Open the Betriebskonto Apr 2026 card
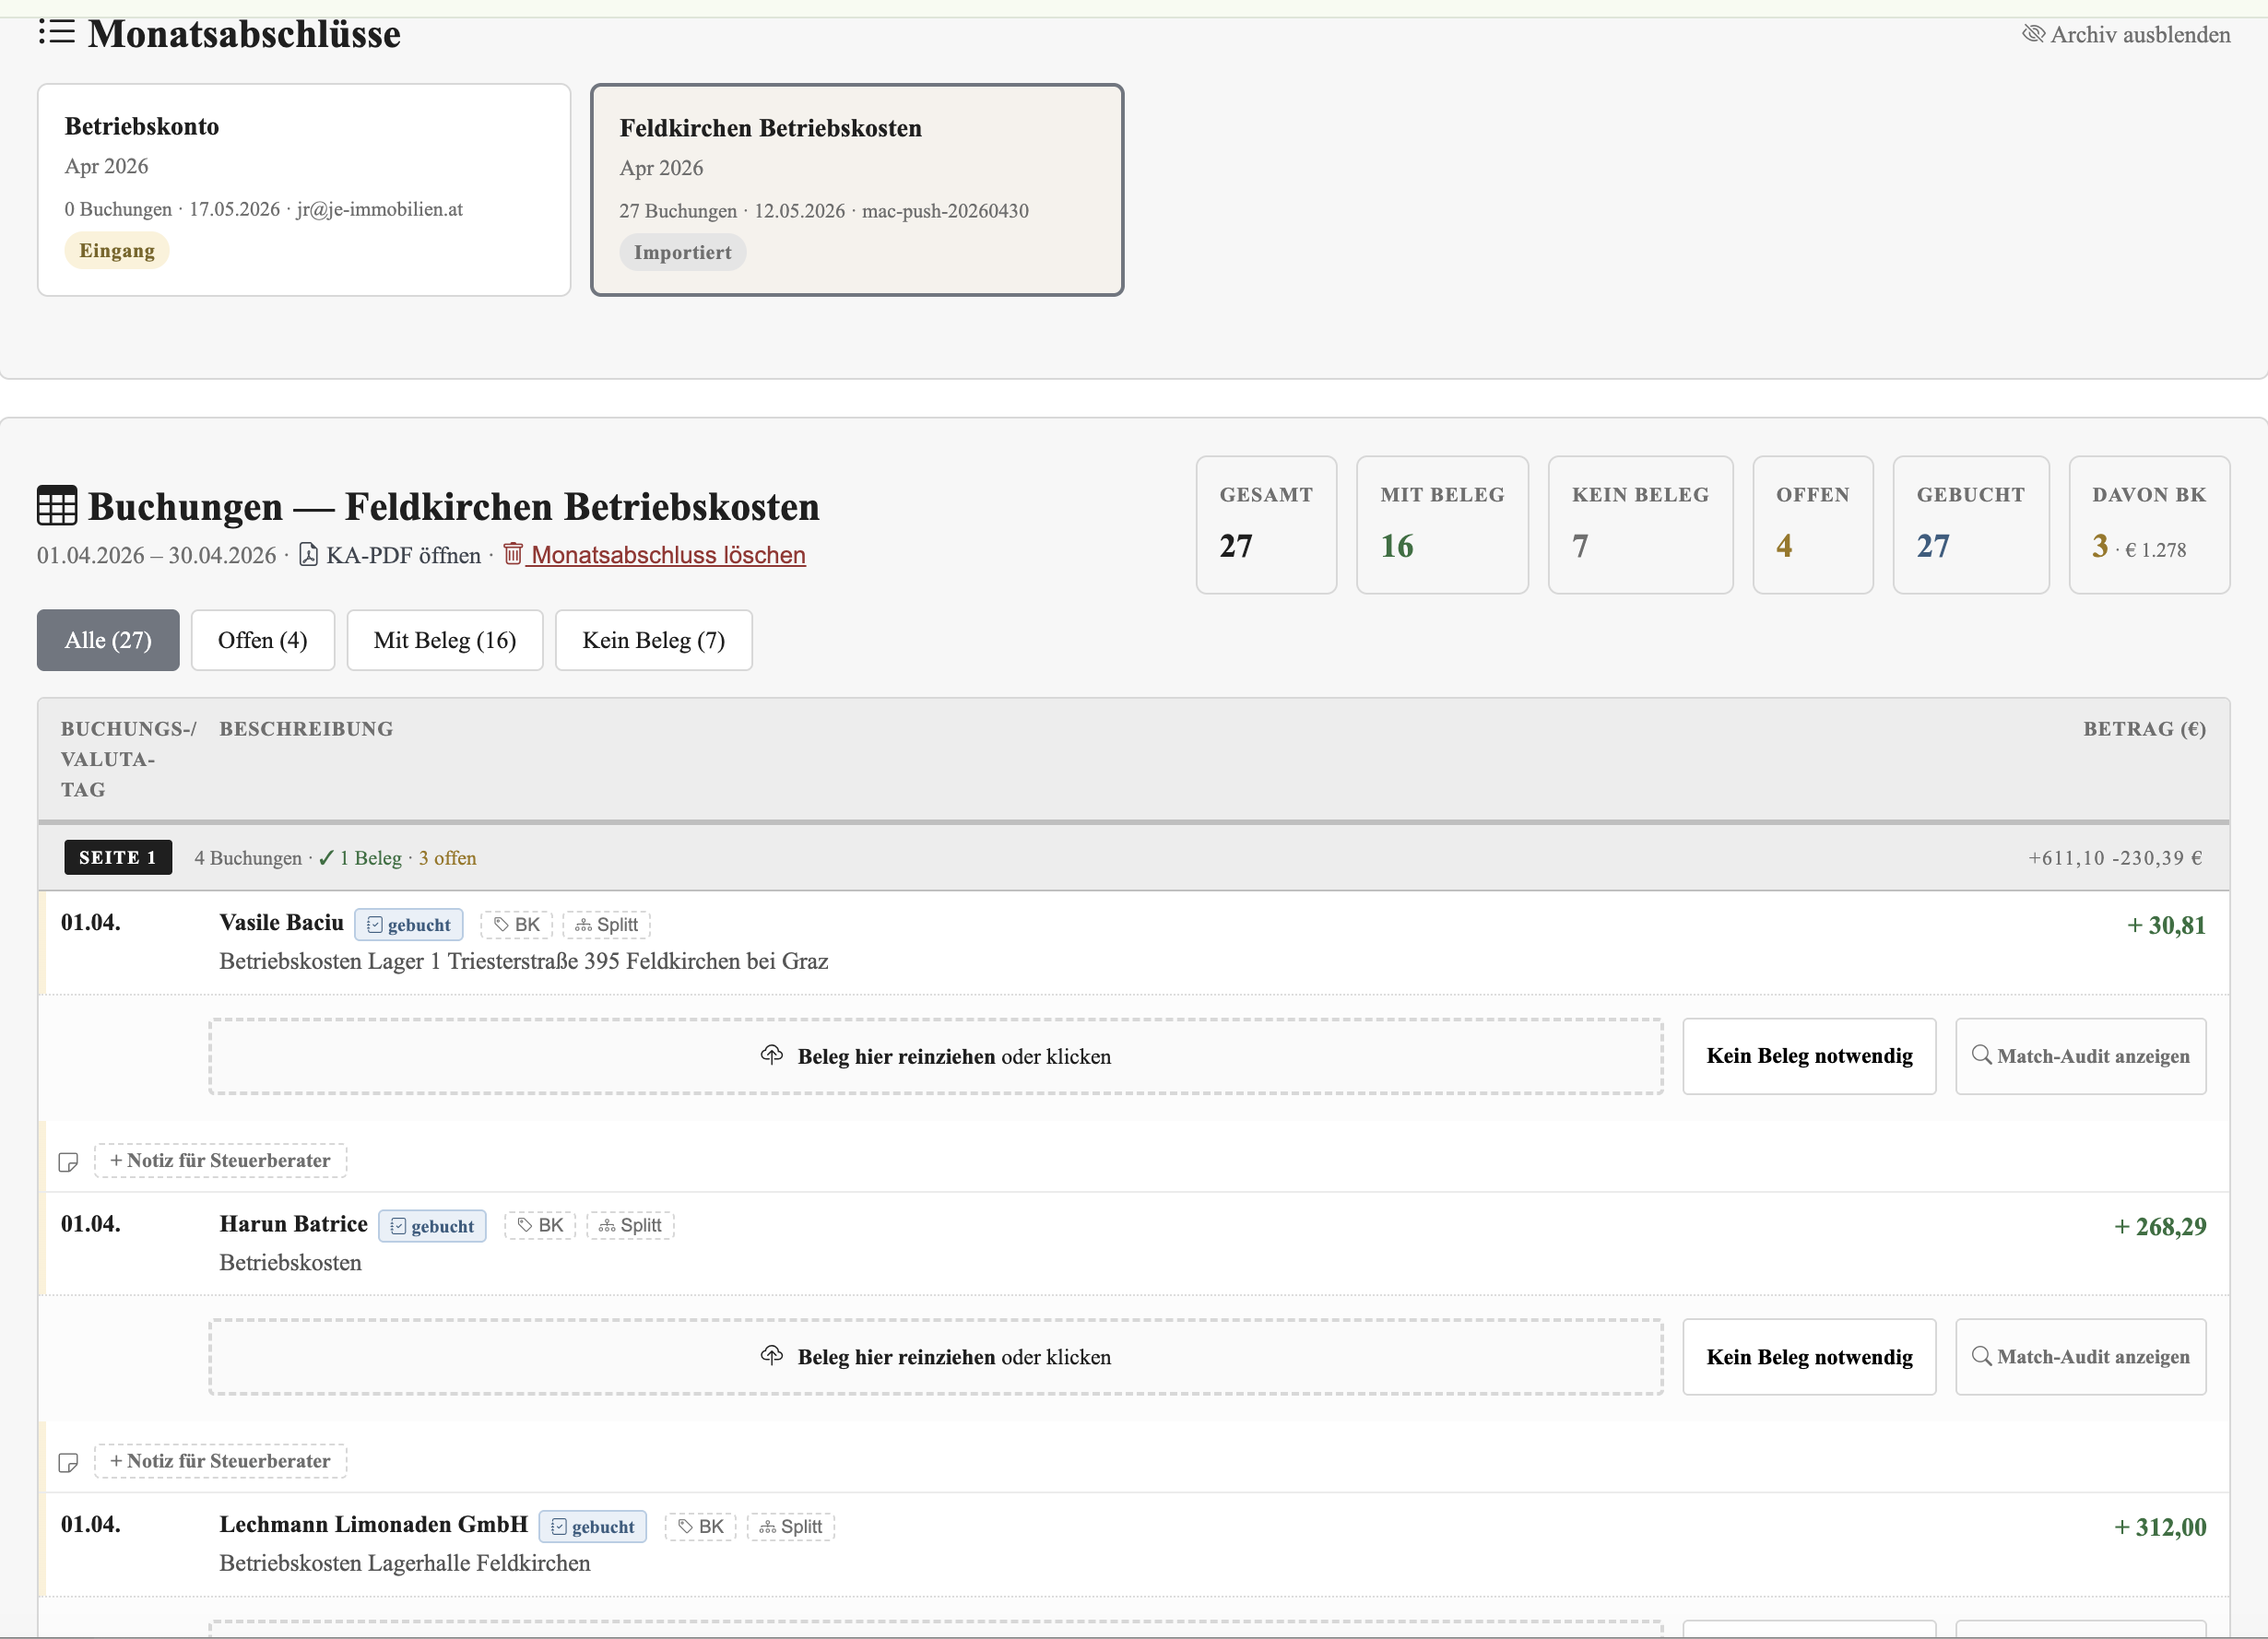The height and width of the screenshot is (1639, 2268). 304,190
